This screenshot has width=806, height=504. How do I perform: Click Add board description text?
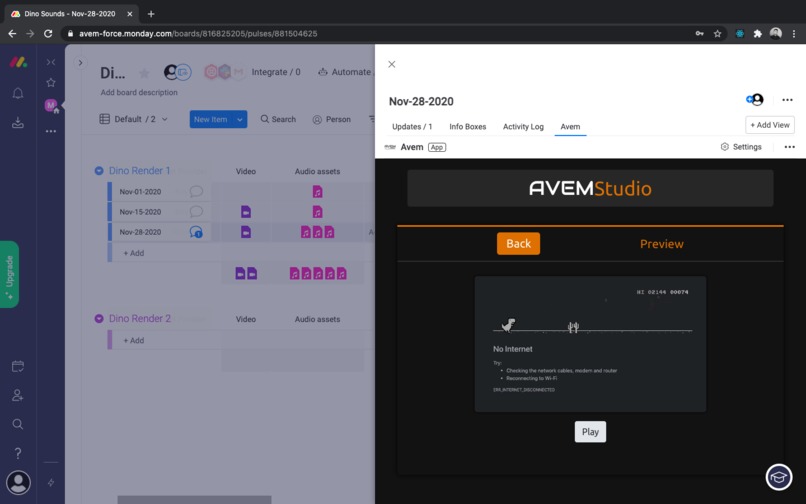(x=139, y=93)
